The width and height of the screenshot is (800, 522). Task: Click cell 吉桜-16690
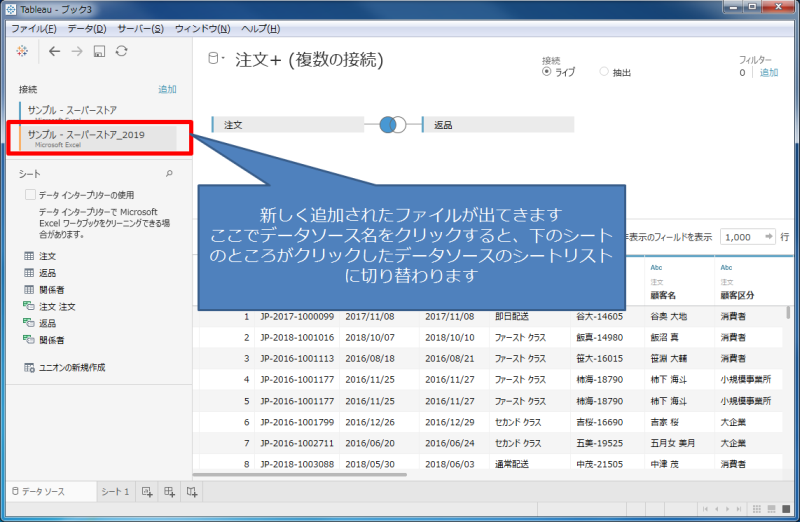[x=599, y=422]
